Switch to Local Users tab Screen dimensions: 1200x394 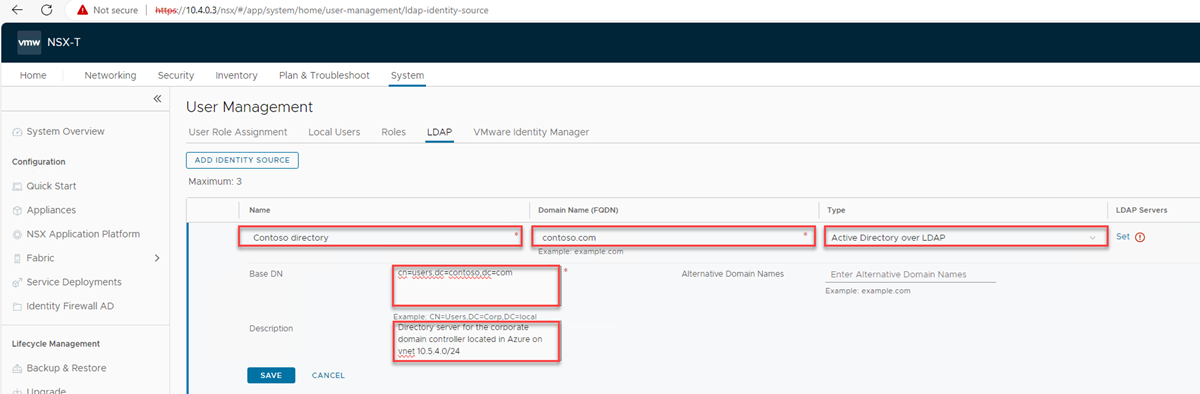click(334, 132)
